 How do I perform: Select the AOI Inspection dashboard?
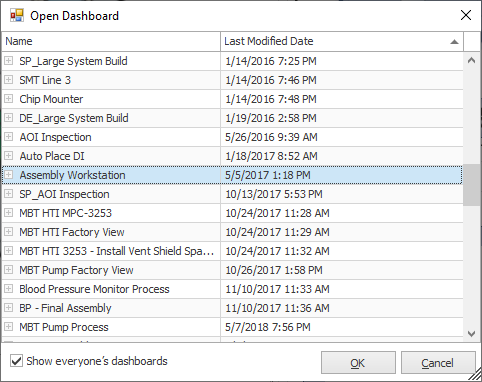tap(55, 137)
